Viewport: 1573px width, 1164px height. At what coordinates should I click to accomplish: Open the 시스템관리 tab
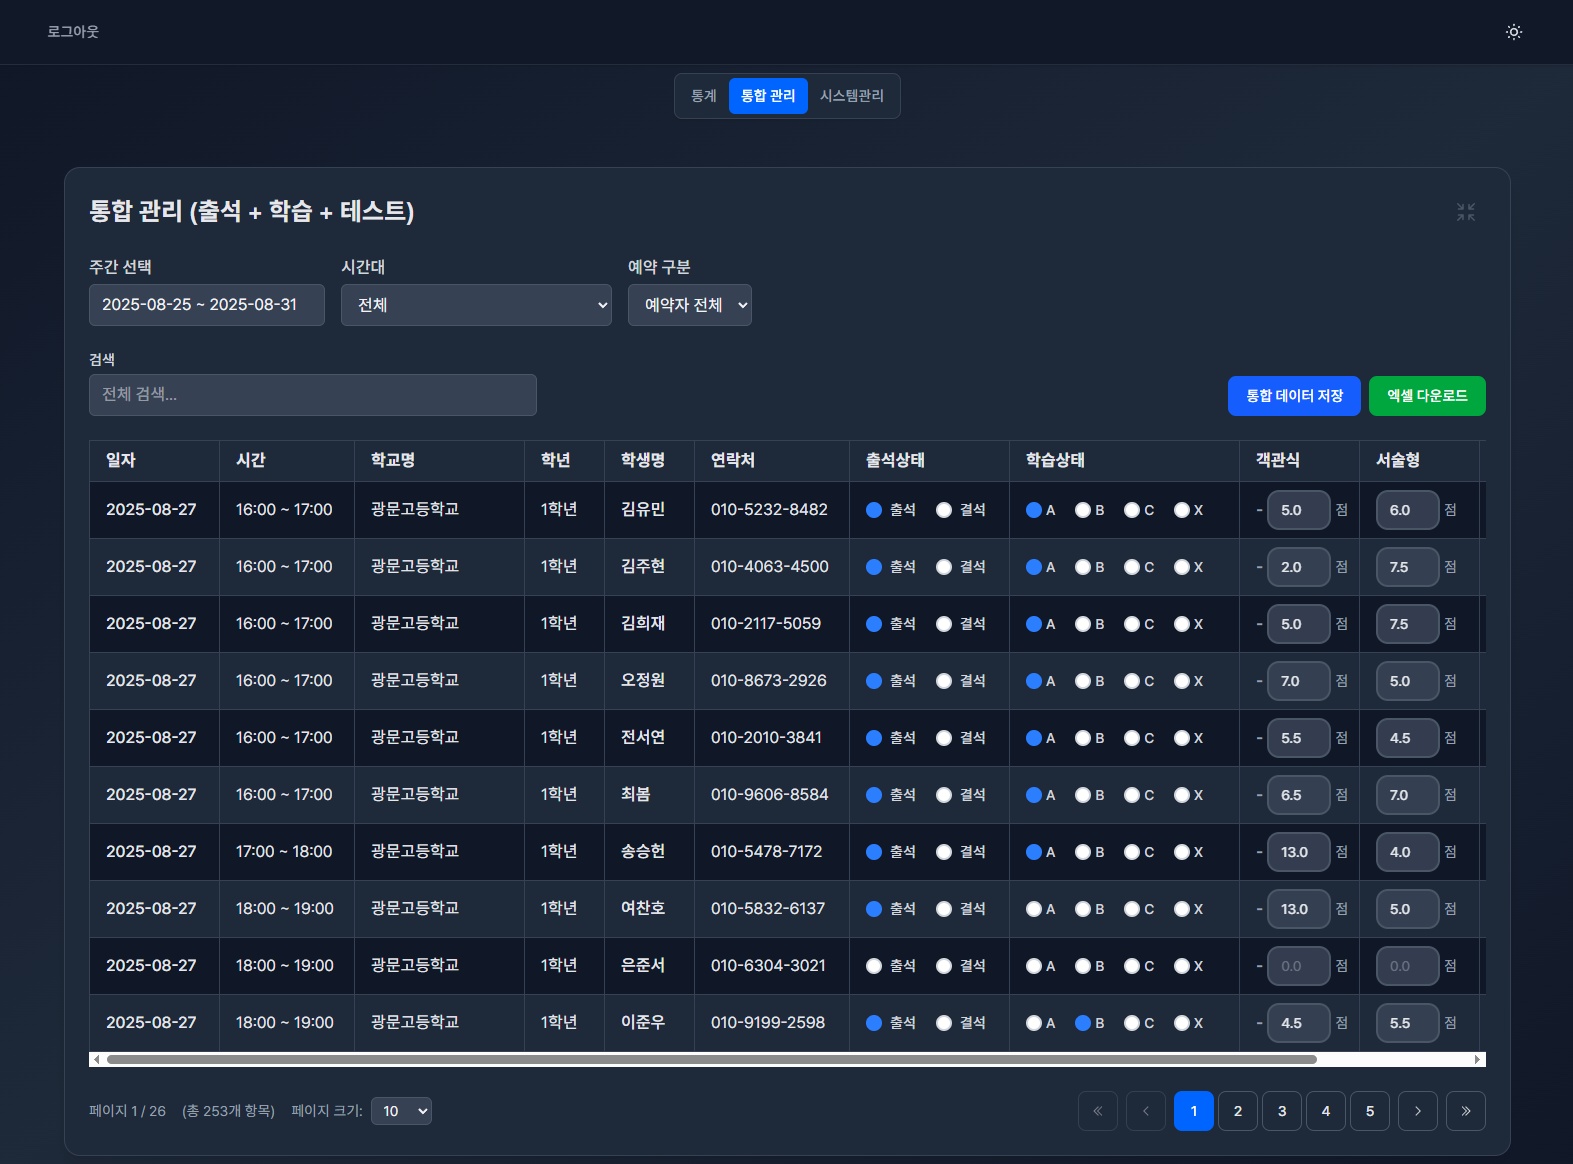pyautogui.click(x=852, y=96)
